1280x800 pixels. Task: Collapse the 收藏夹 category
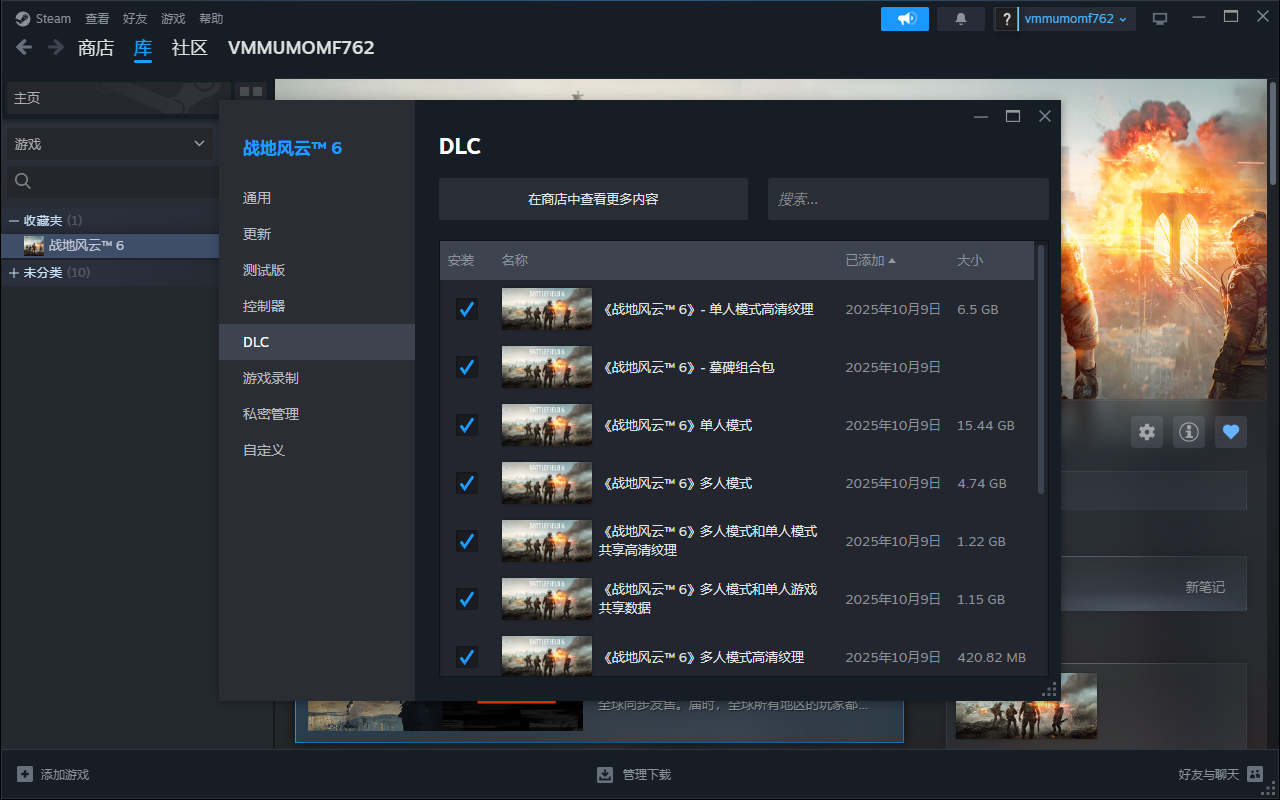(14, 220)
